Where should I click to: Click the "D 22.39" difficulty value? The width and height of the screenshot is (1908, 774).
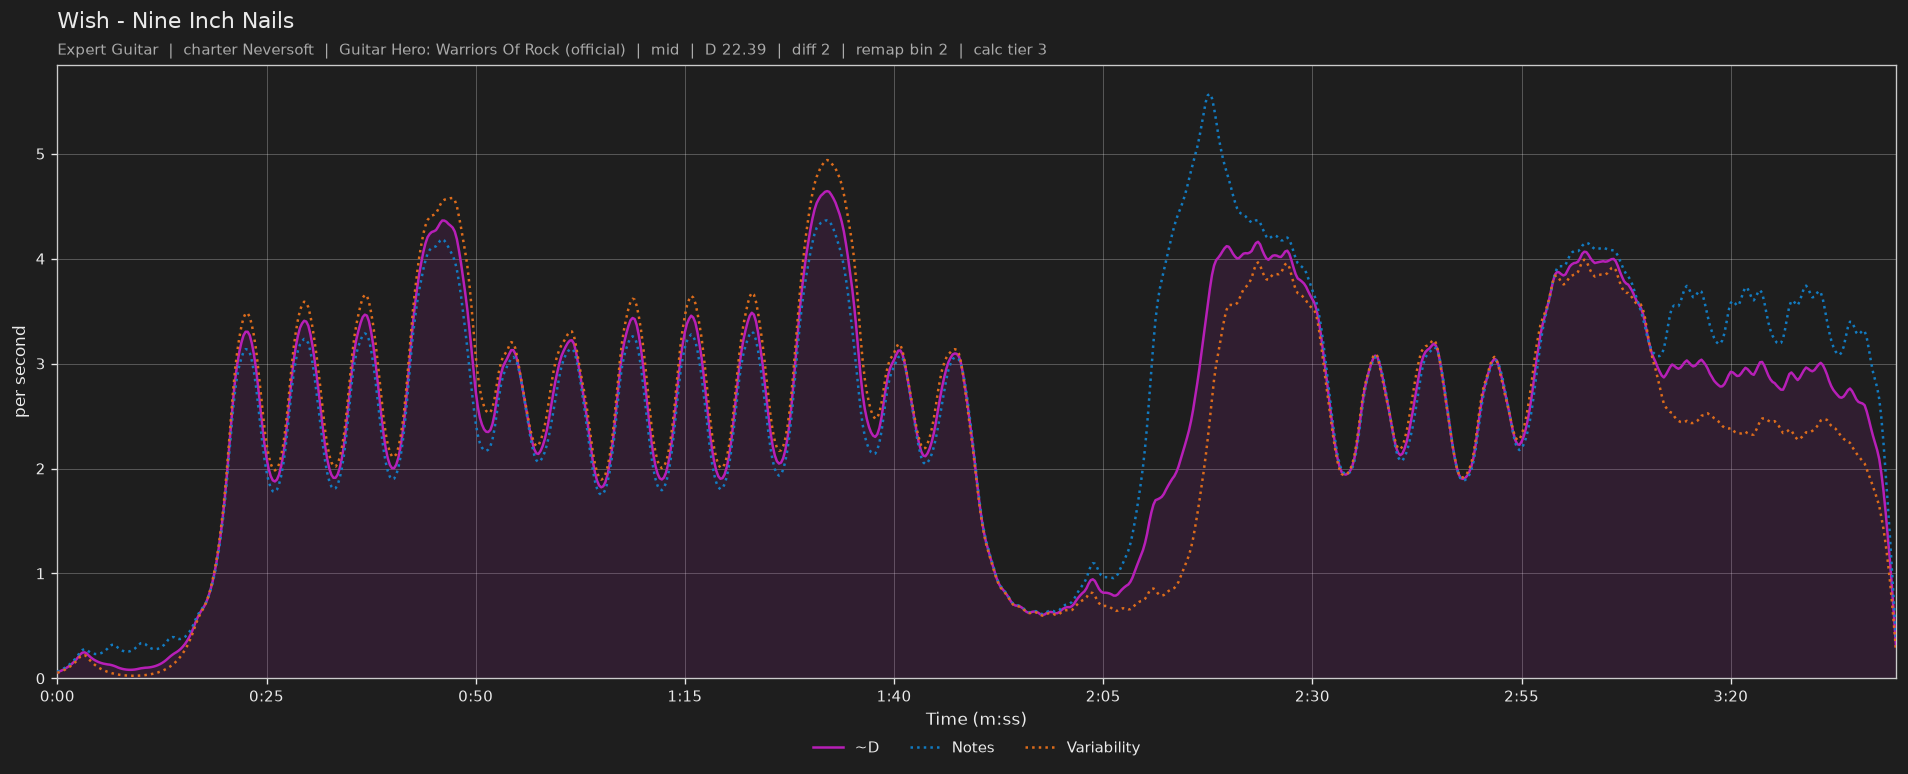735,50
